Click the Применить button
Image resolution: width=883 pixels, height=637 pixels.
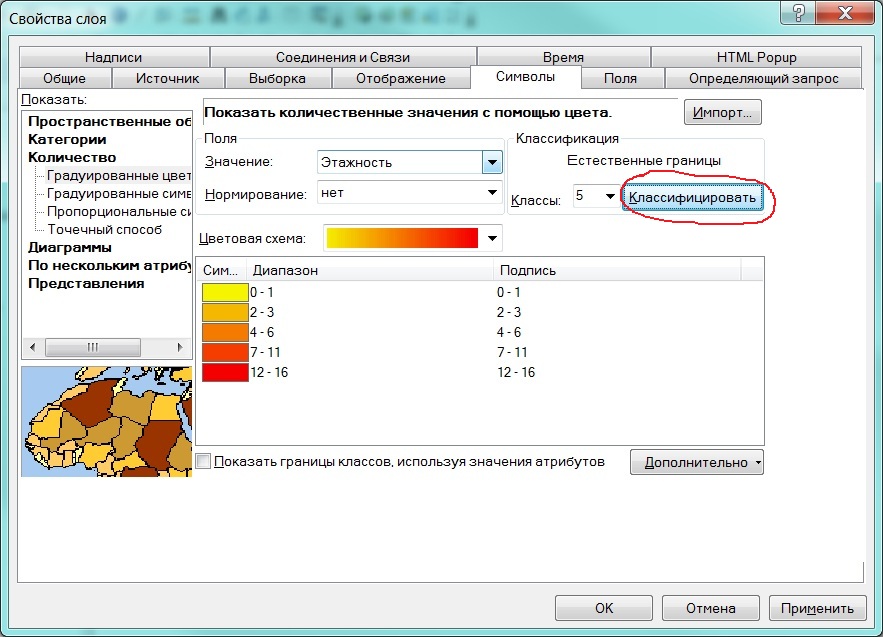click(817, 607)
